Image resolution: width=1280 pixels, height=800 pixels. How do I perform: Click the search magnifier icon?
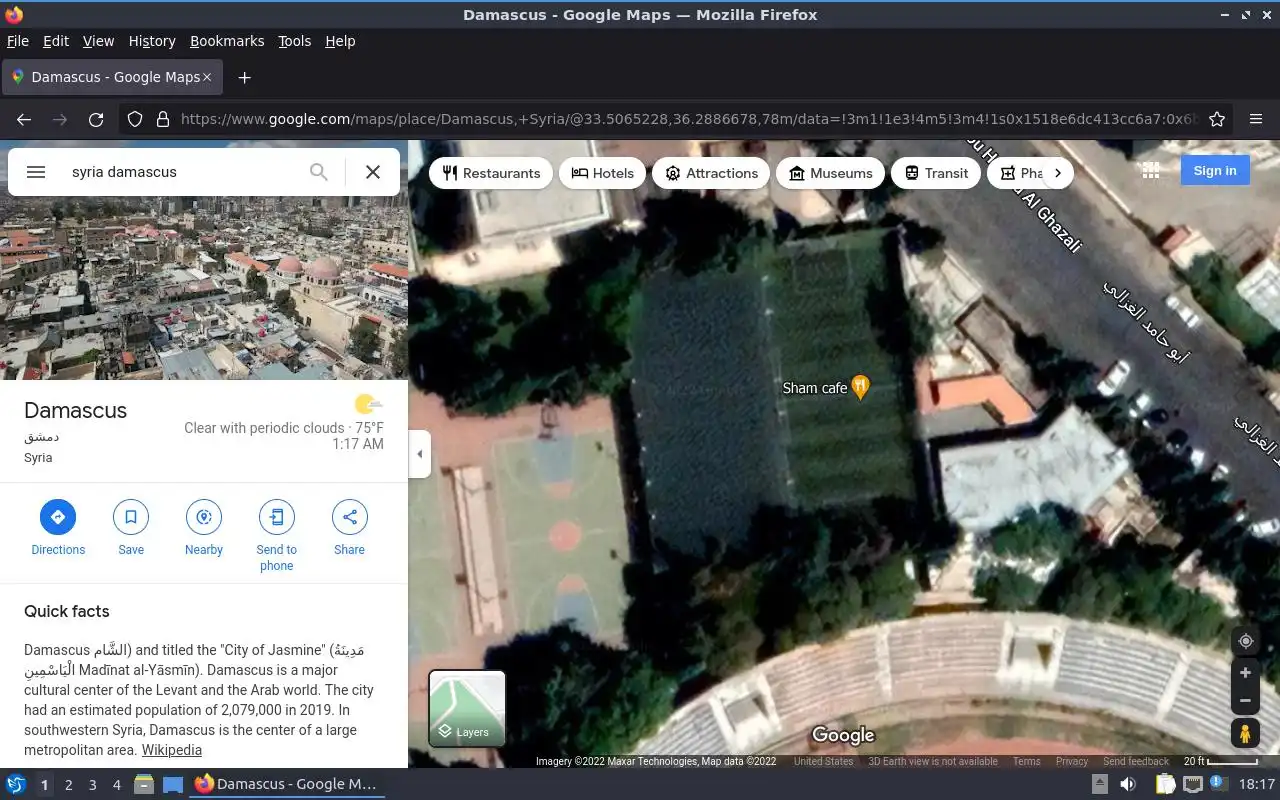pos(319,172)
